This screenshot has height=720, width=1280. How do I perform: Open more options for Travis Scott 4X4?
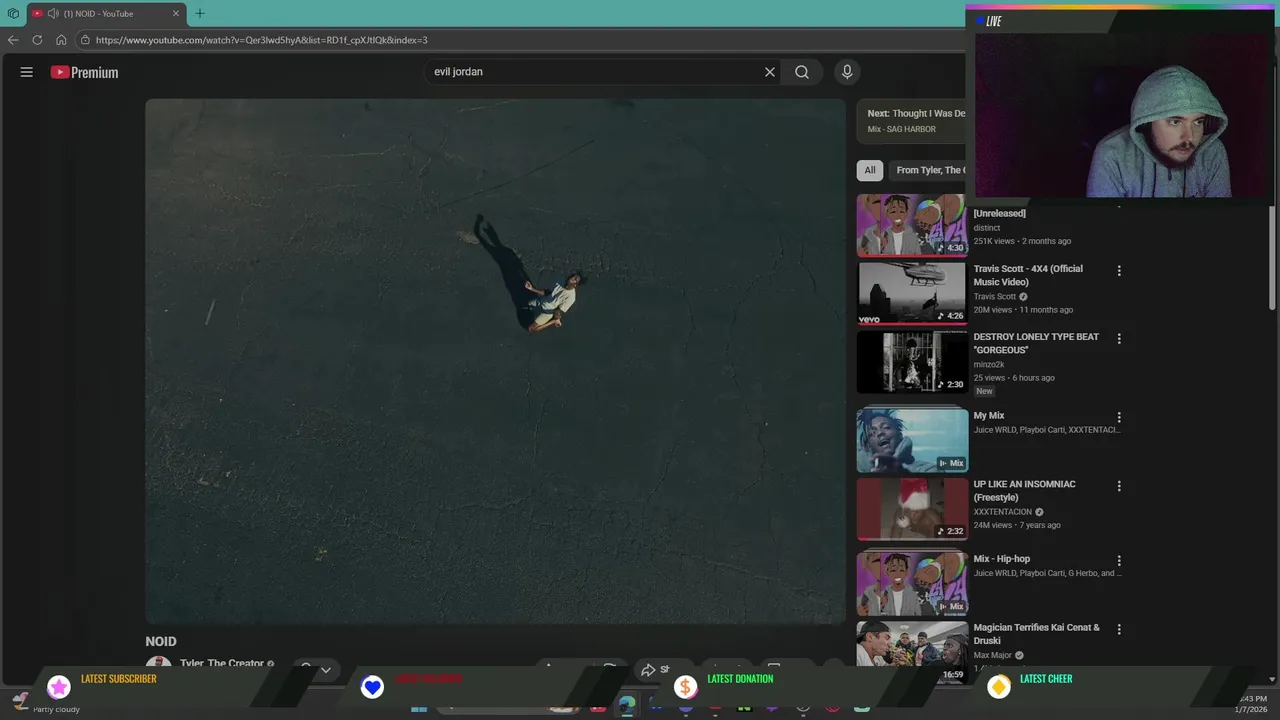click(1119, 271)
